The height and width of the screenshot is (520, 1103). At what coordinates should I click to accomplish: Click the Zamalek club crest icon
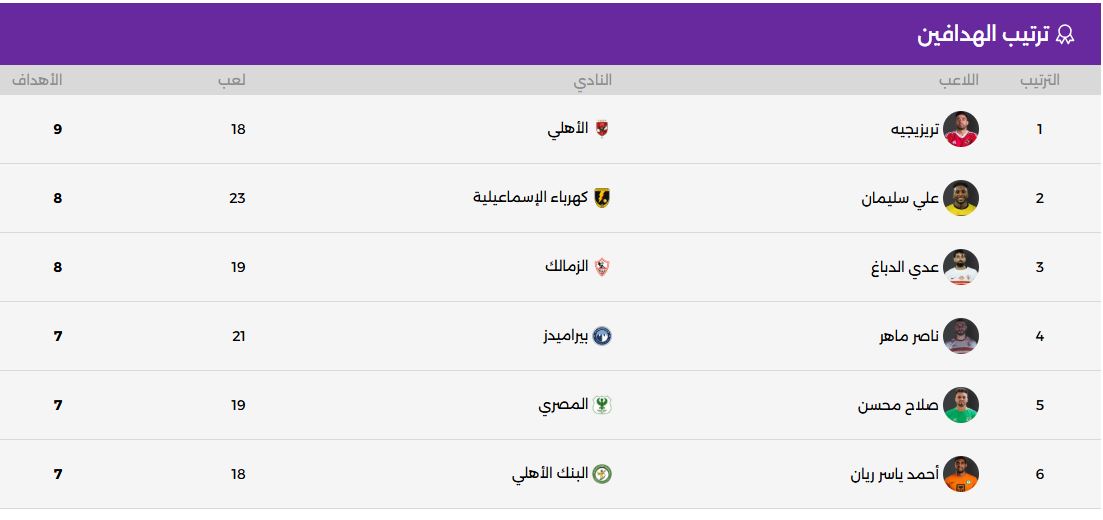(x=602, y=267)
